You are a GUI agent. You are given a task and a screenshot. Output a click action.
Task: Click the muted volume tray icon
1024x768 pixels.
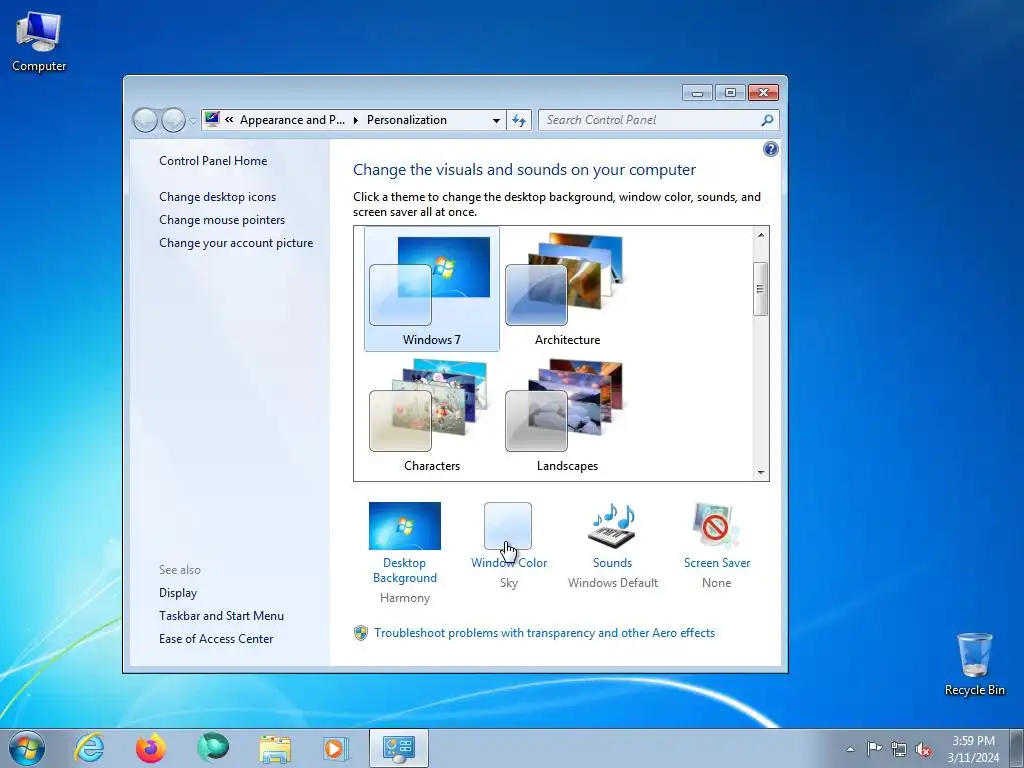923,749
